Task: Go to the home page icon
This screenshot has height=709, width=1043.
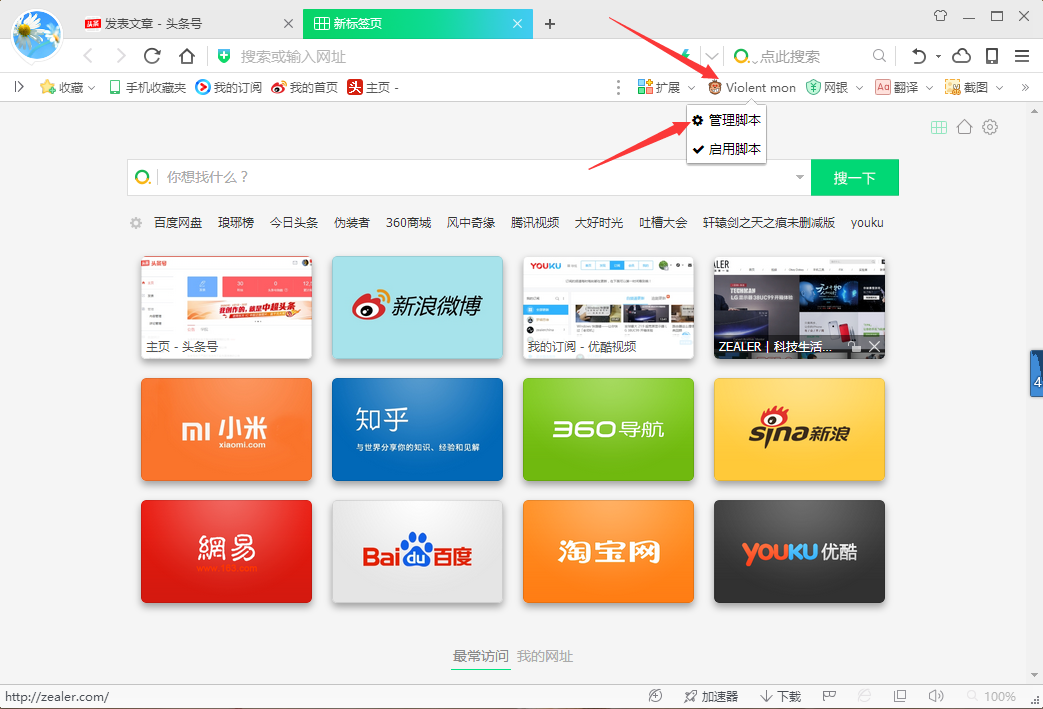Action: click(187, 56)
